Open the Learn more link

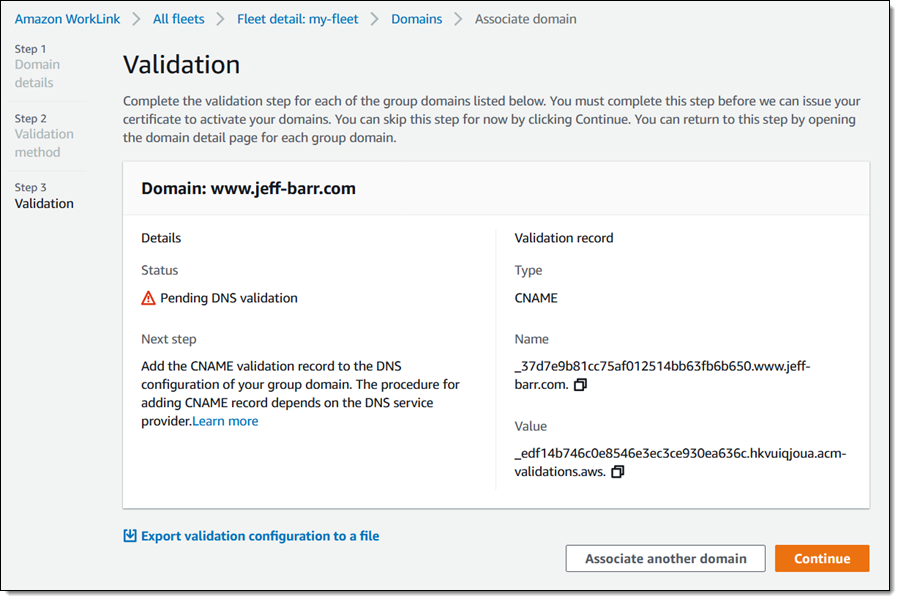pos(225,421)
